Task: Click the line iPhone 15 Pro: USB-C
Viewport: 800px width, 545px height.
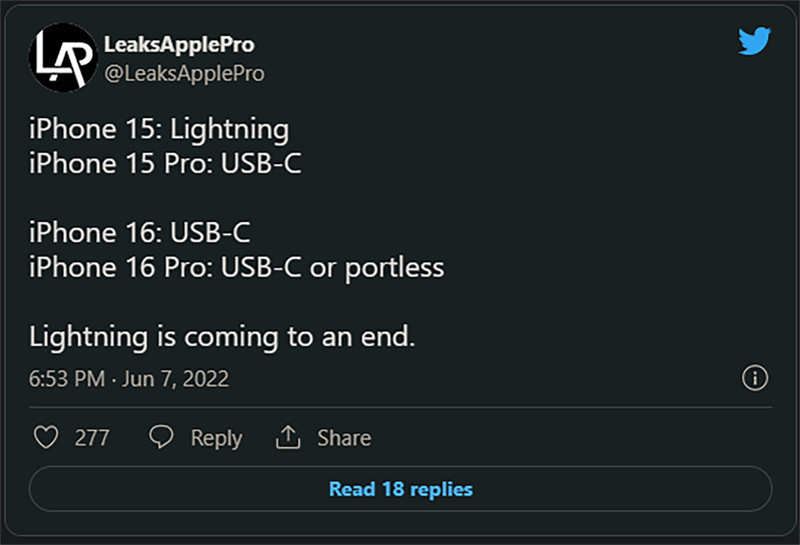Action: [x=165, y=164]
